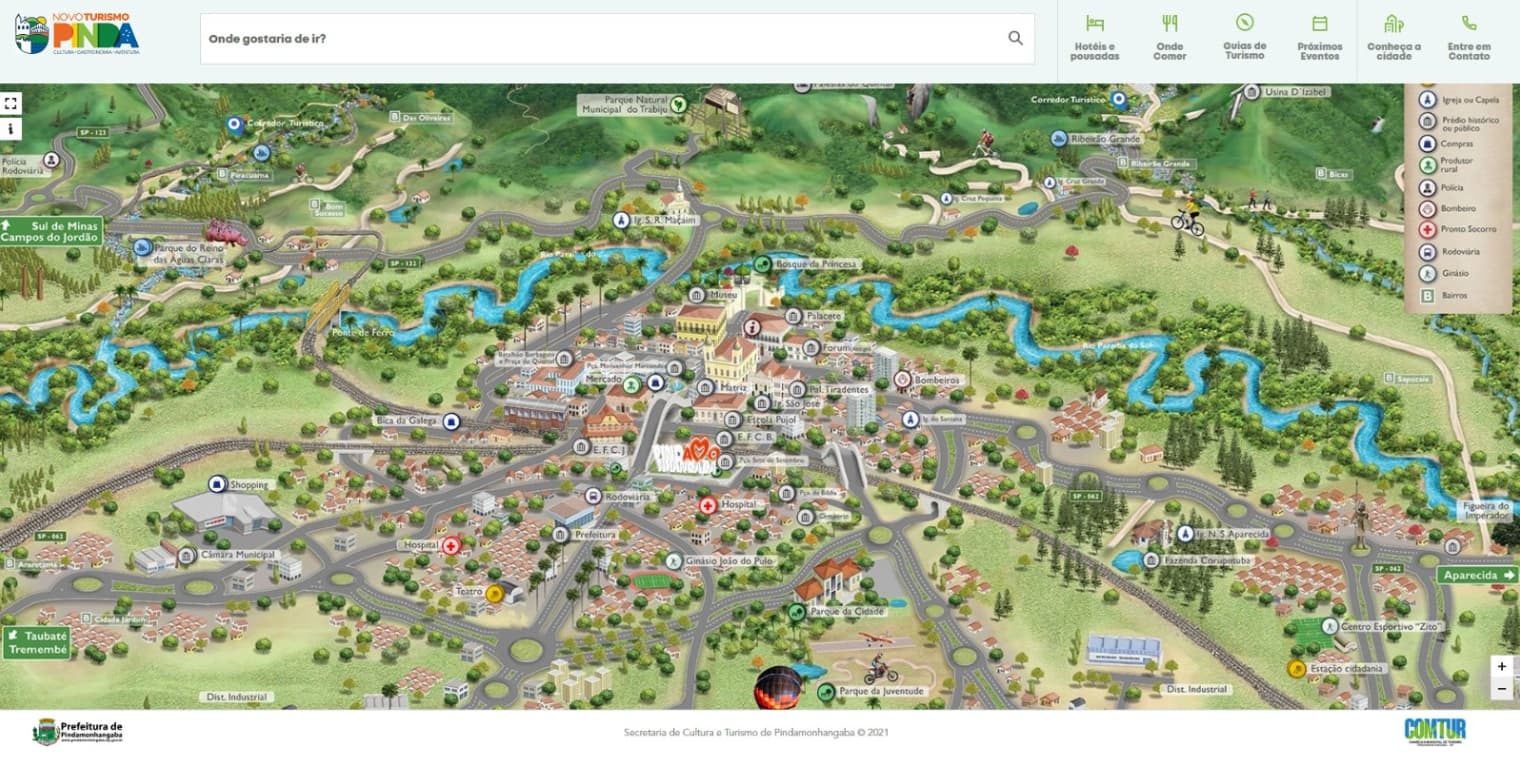Open Conheça a cidade page
The width and height of the screenshot is (1520, 762).
(x=1394, y=38)
